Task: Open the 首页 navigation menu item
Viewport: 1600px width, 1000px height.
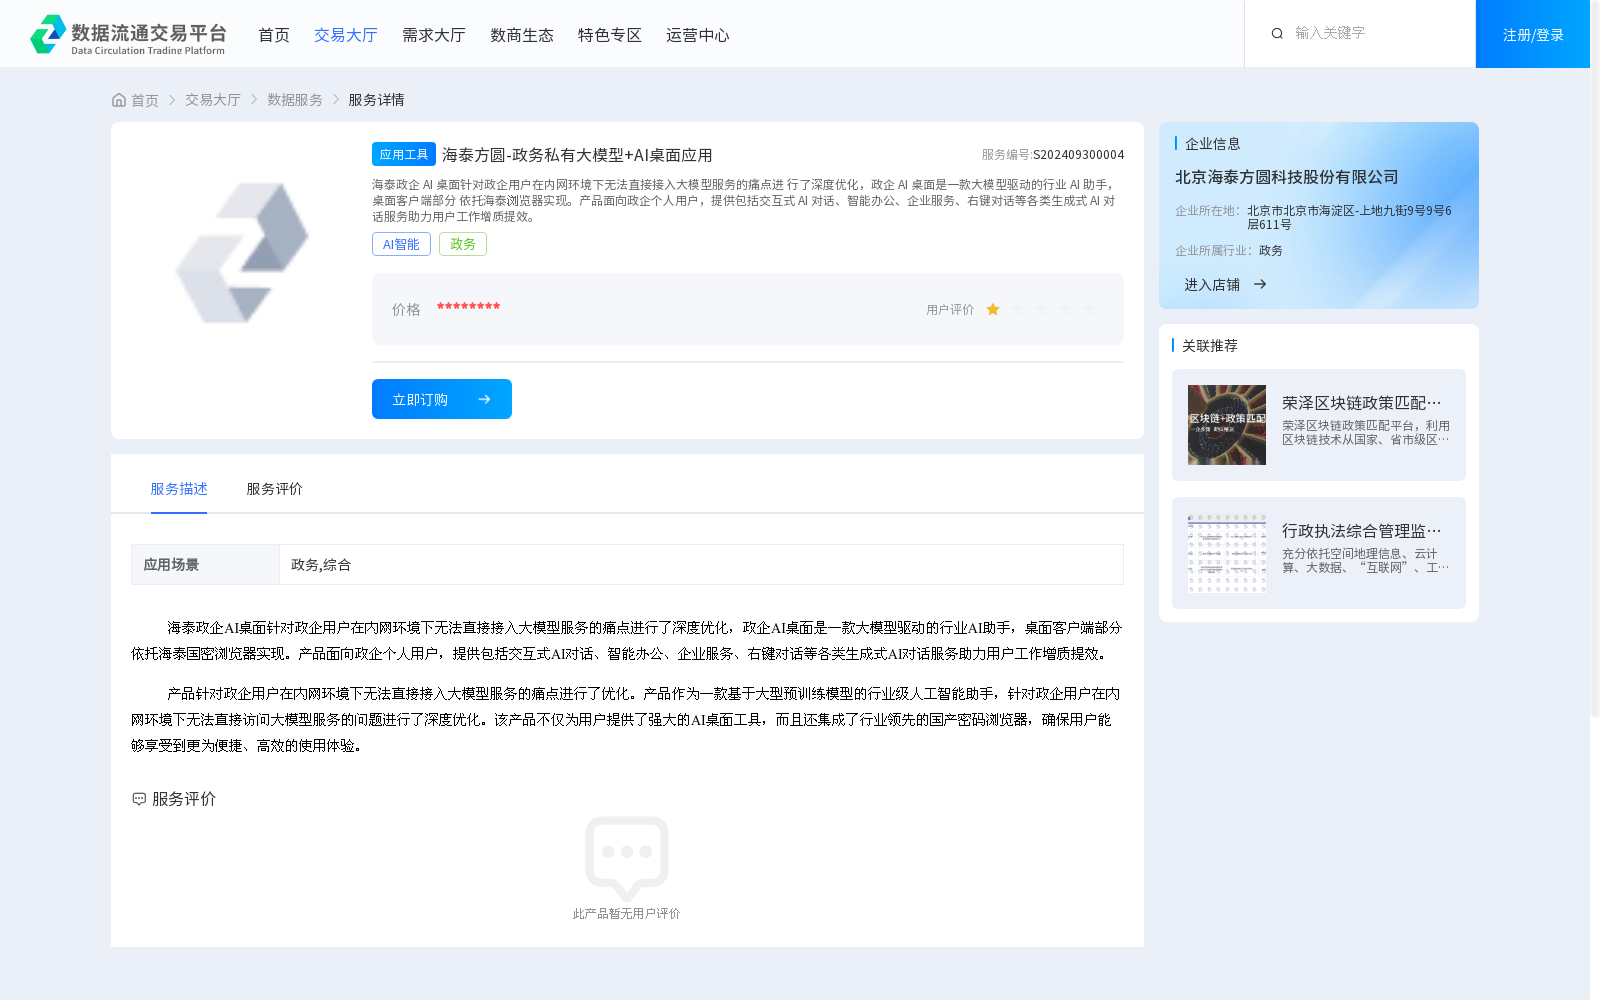Action: coord(274,35)
